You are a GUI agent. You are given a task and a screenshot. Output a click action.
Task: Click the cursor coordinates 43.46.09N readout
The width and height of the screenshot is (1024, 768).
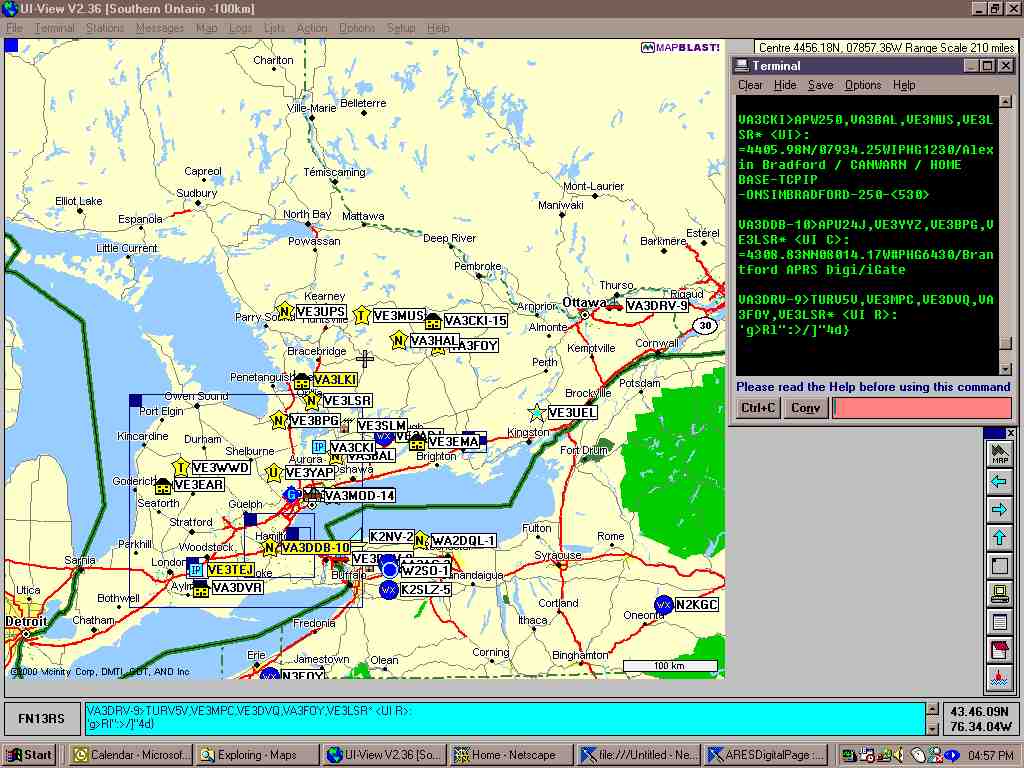(x=981, y=711)
